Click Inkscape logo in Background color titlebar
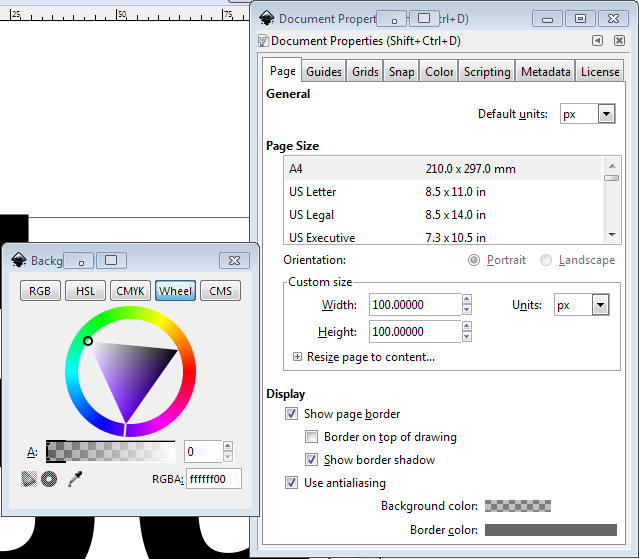The height and width of the screenshot is (559, 639). click(x=19, y=260)
